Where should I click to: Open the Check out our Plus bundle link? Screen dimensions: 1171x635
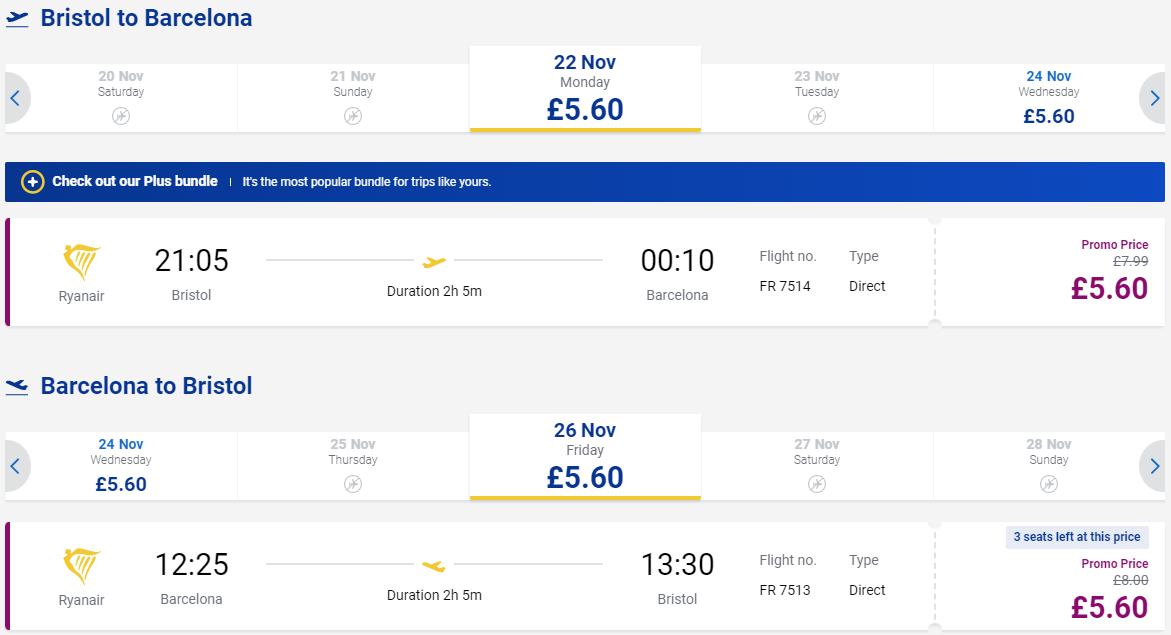coord(135,182)
